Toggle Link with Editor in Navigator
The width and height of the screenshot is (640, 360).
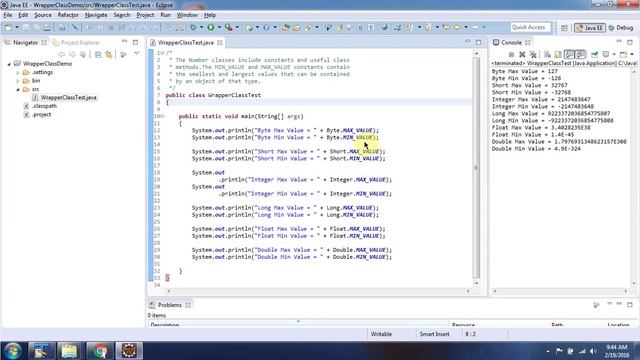pyautogui.click(x=109, y=54)
